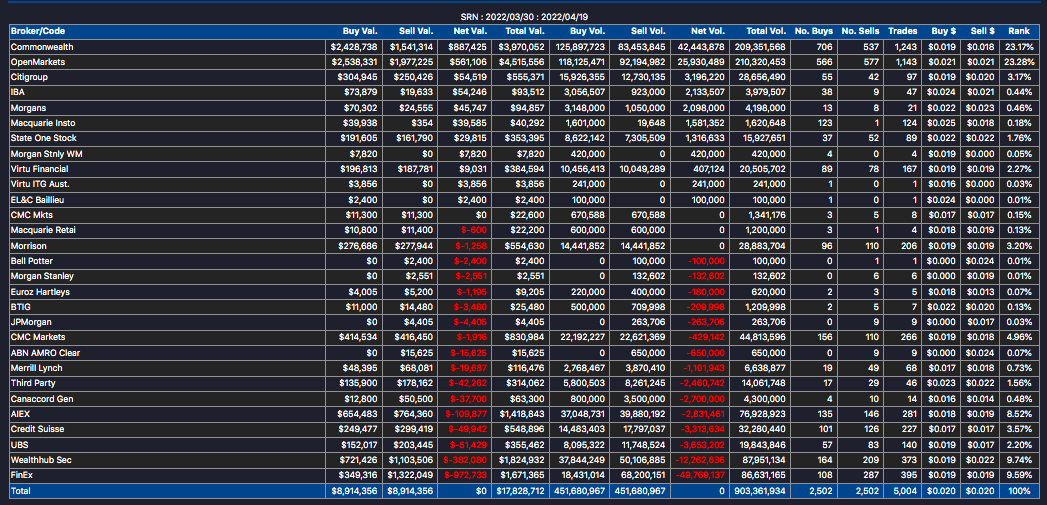Click ABN AMRO Clear broker name

click(x=43, y=353)
